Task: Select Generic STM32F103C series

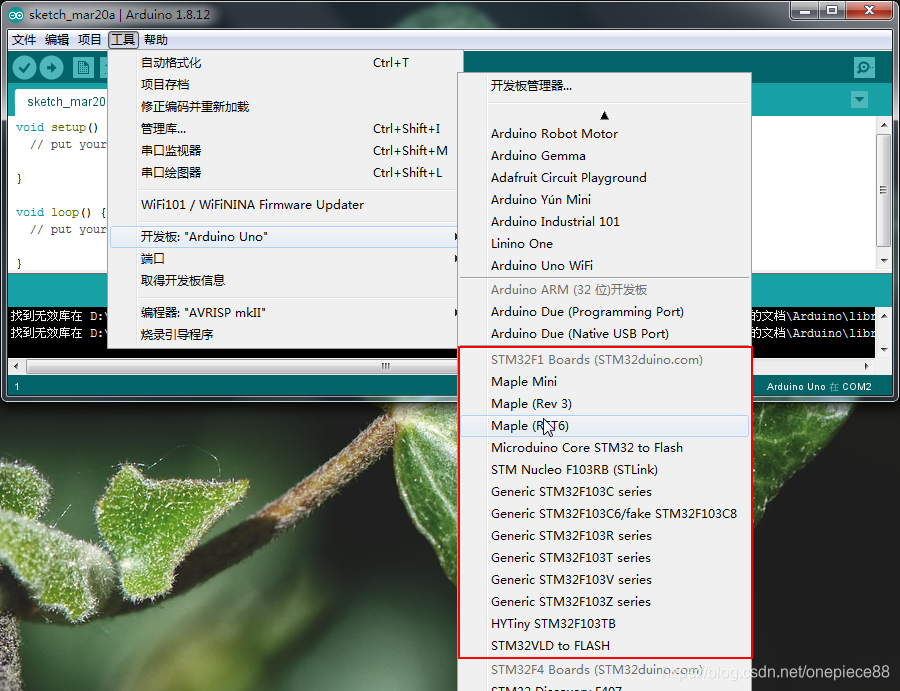Action: click(604, 492)
